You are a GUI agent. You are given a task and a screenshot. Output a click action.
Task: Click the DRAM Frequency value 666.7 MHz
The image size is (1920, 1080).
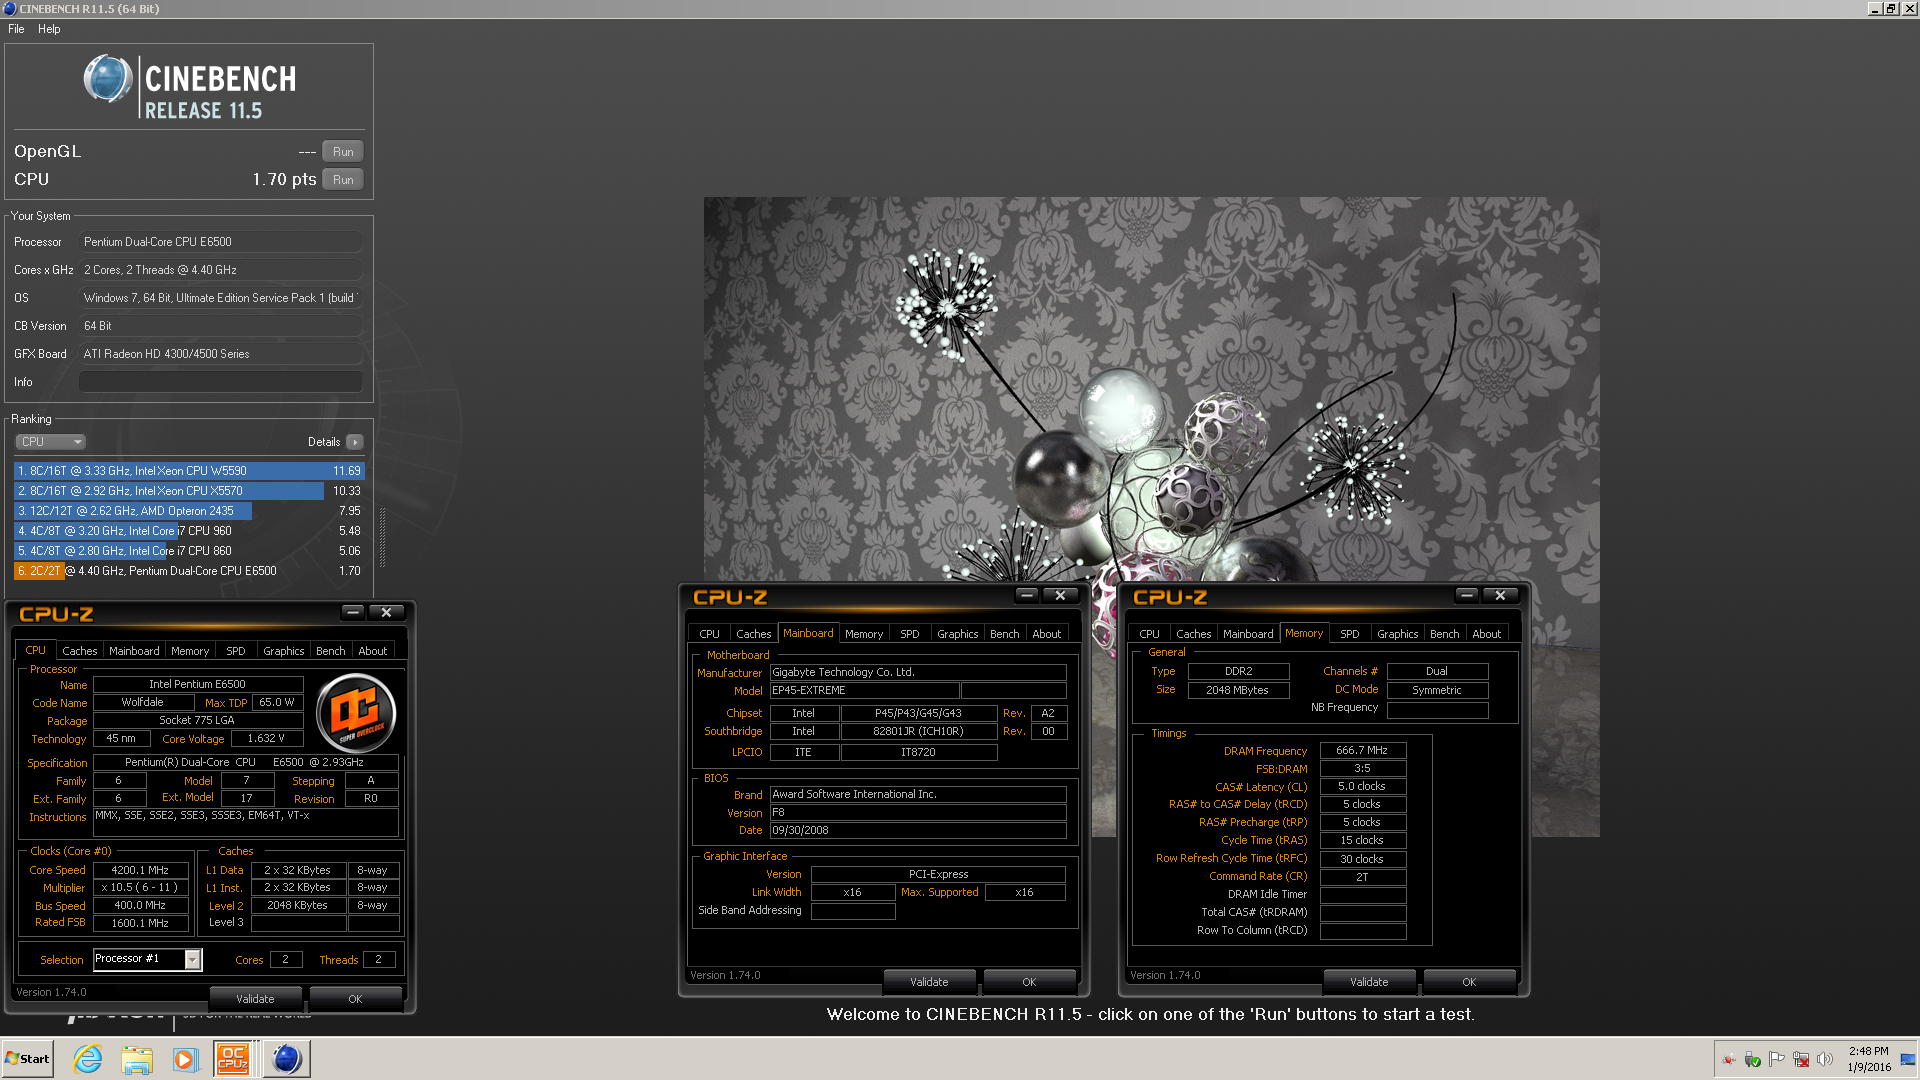[x=1362, y=750]
